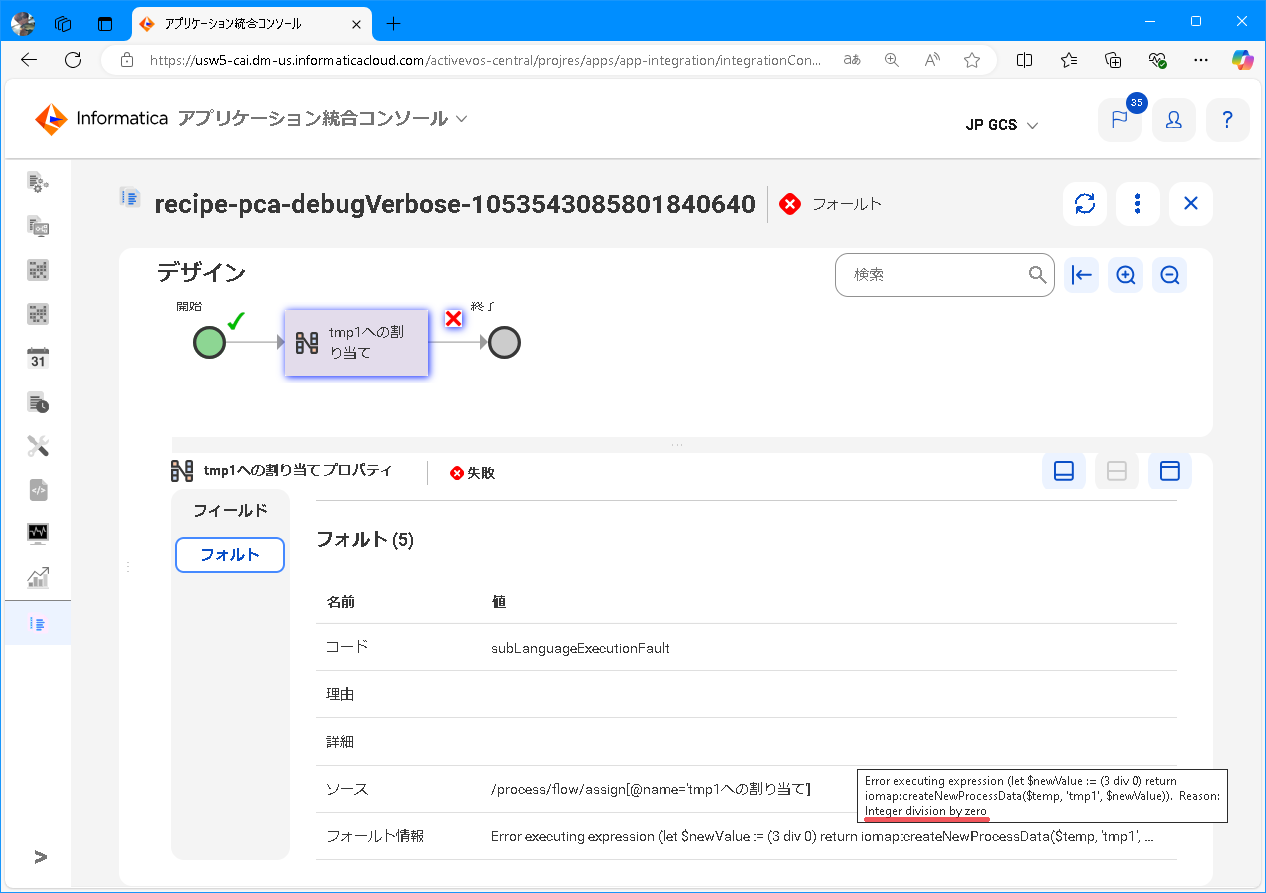Add page to favorites star icon
Screen dimensions: 1266x893
pyautogui.click(x=972, y=60)
